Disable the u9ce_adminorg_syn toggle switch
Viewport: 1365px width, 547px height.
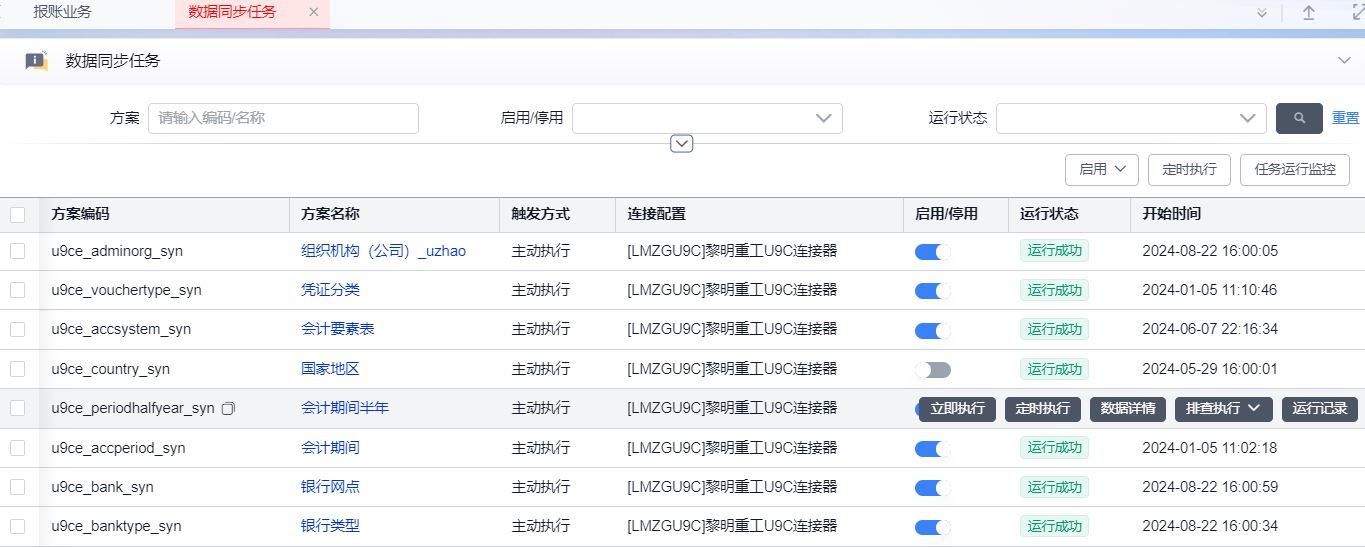coord(932,252)
